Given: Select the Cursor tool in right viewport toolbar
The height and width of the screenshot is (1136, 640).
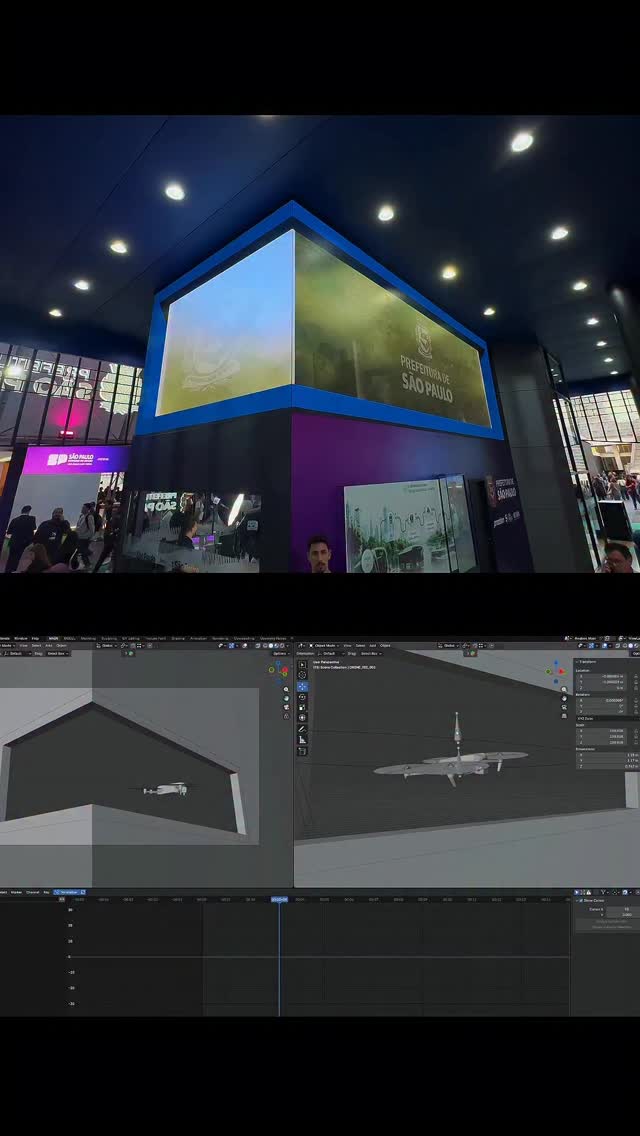Looking at the screenshot, I should point(302,675).
